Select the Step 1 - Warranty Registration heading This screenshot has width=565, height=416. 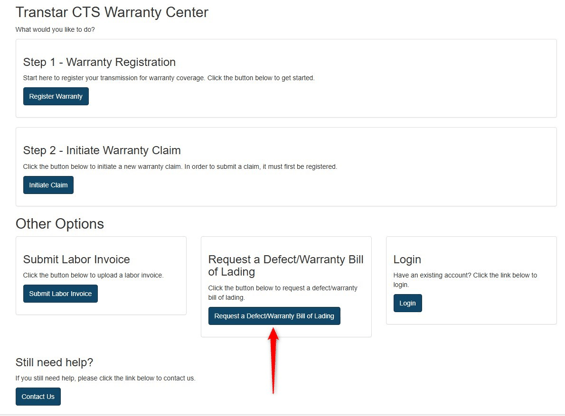coord(99,62)
